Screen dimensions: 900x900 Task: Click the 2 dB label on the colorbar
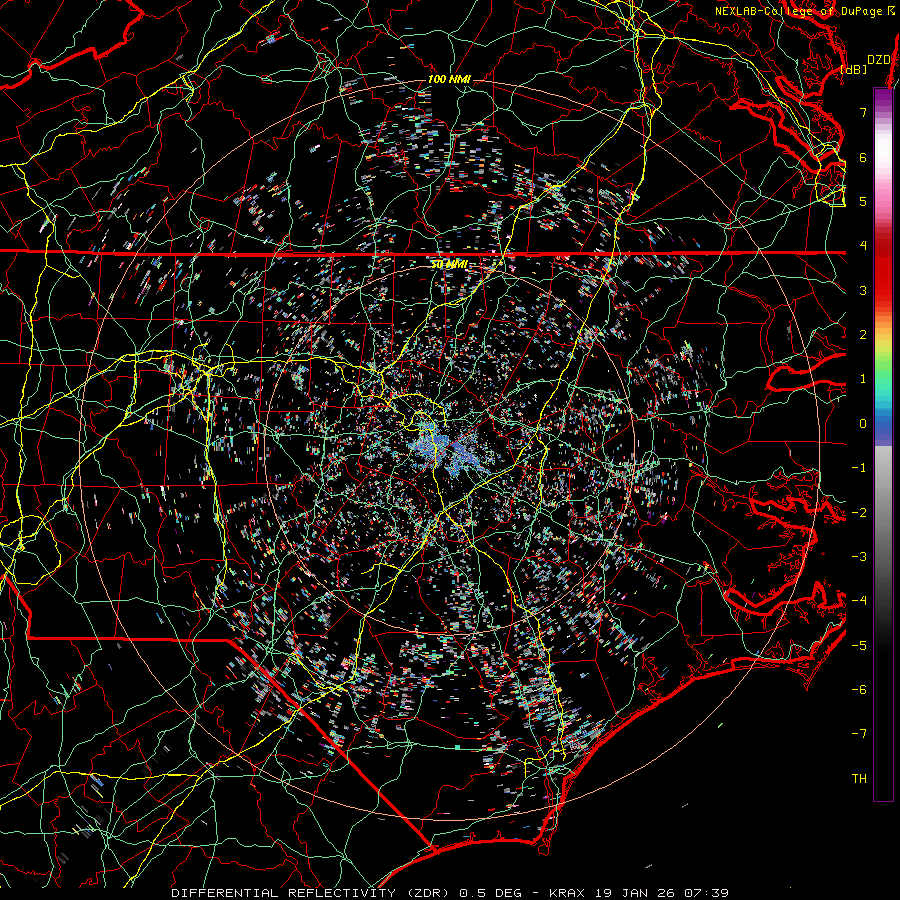coord(863,335)
